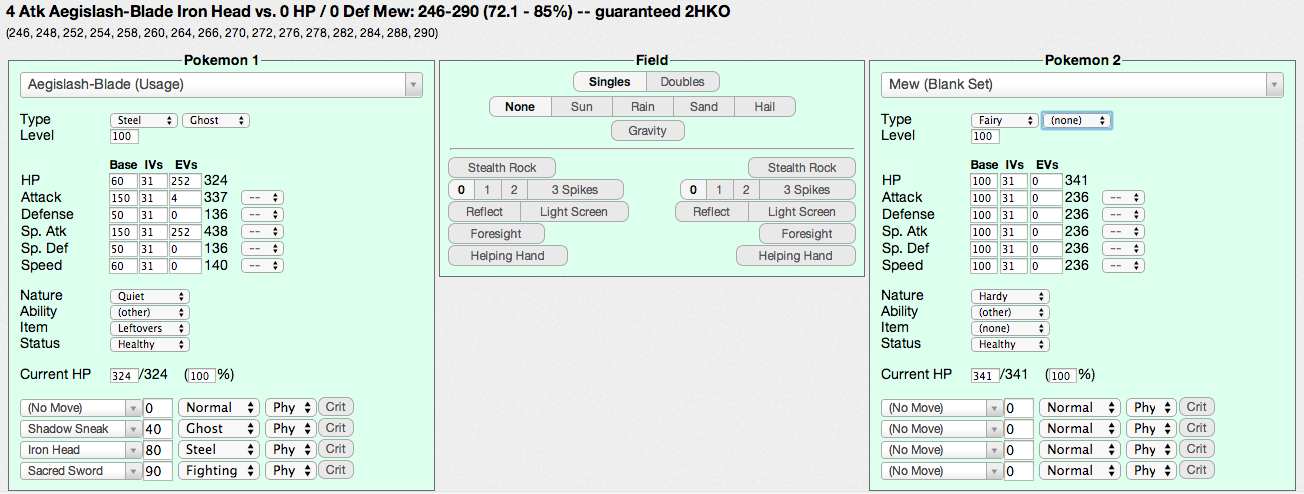This screenshot has width=1304, height=494.
Task: Toggle left side Foresight
Action: pyautogui.click(x=497, y=234)
